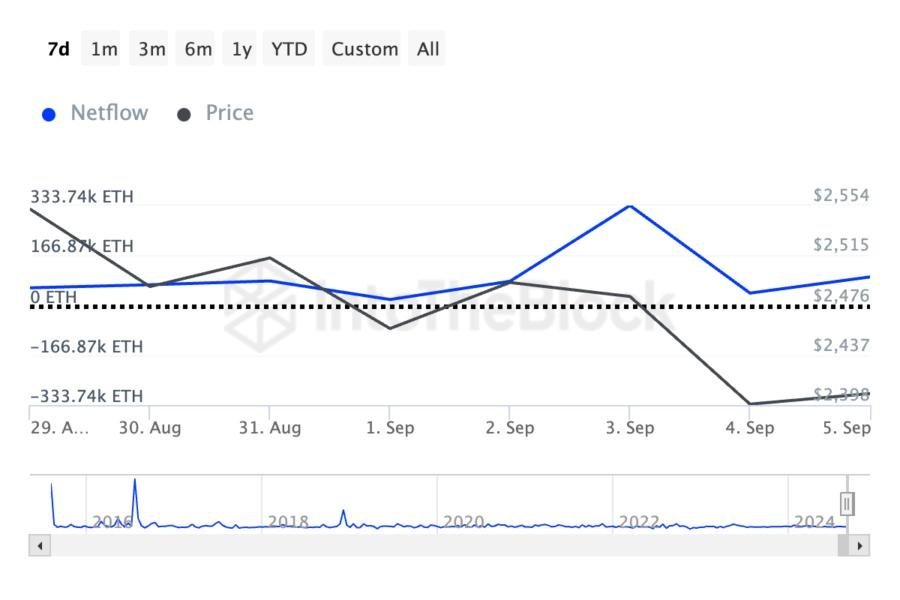Viewport: 900px width, 600px height.
Task: Click the Price low point on 4. Sep
Action: [x=749, y=404]
